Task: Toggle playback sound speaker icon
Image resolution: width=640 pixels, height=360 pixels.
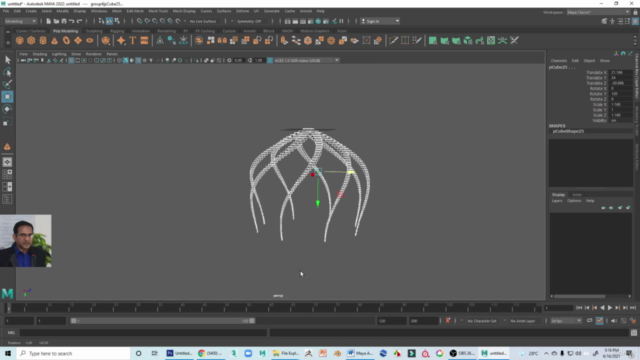Action: [614, 321]
